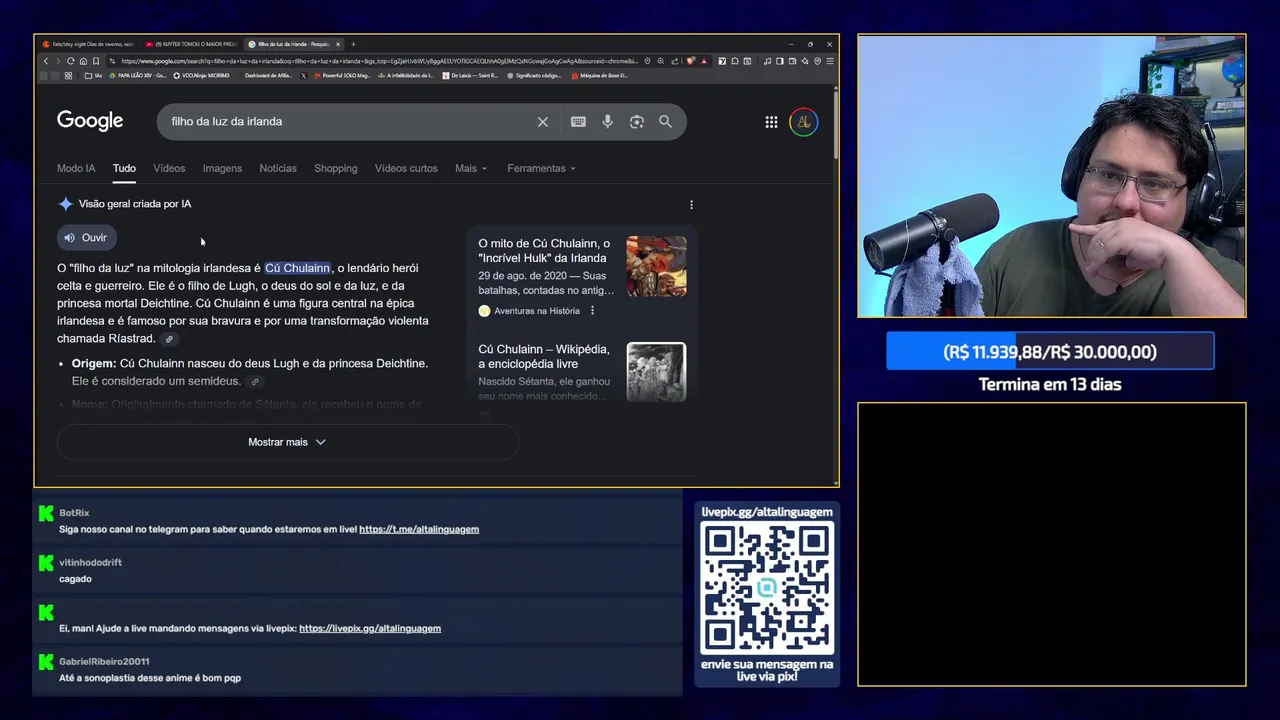Switch to Vídeos curtos tab
This screenshot has width=1280, height=720.
[406, 168]
